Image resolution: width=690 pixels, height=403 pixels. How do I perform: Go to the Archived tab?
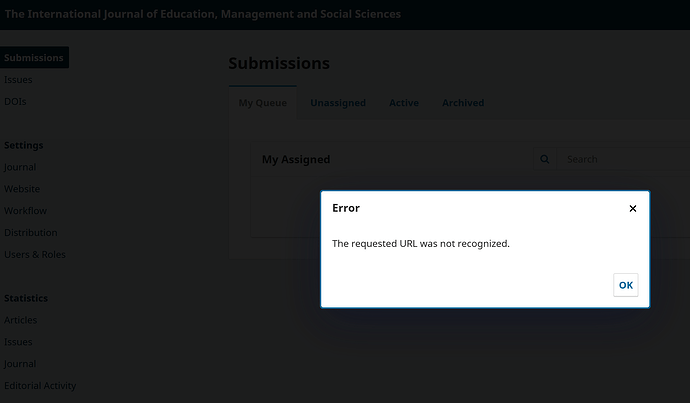tap(463, 103)
